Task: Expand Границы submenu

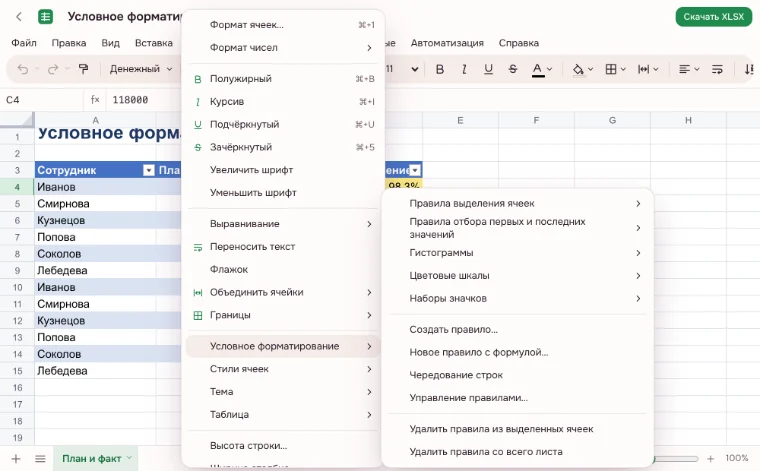Action: (x=283, y=314)
